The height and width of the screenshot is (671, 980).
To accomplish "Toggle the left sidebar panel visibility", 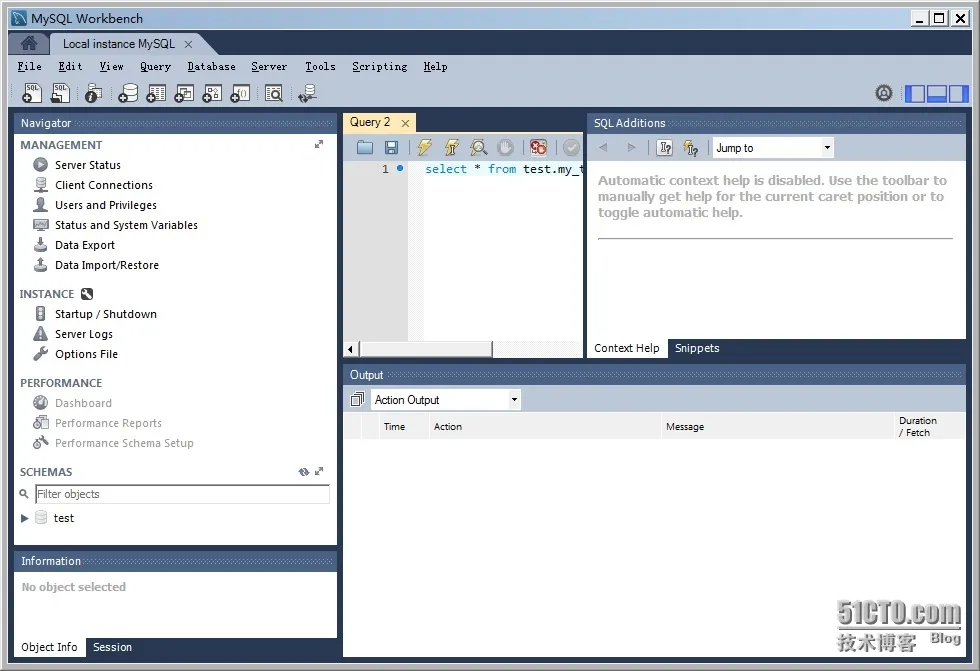I will [x=915, y=94].
